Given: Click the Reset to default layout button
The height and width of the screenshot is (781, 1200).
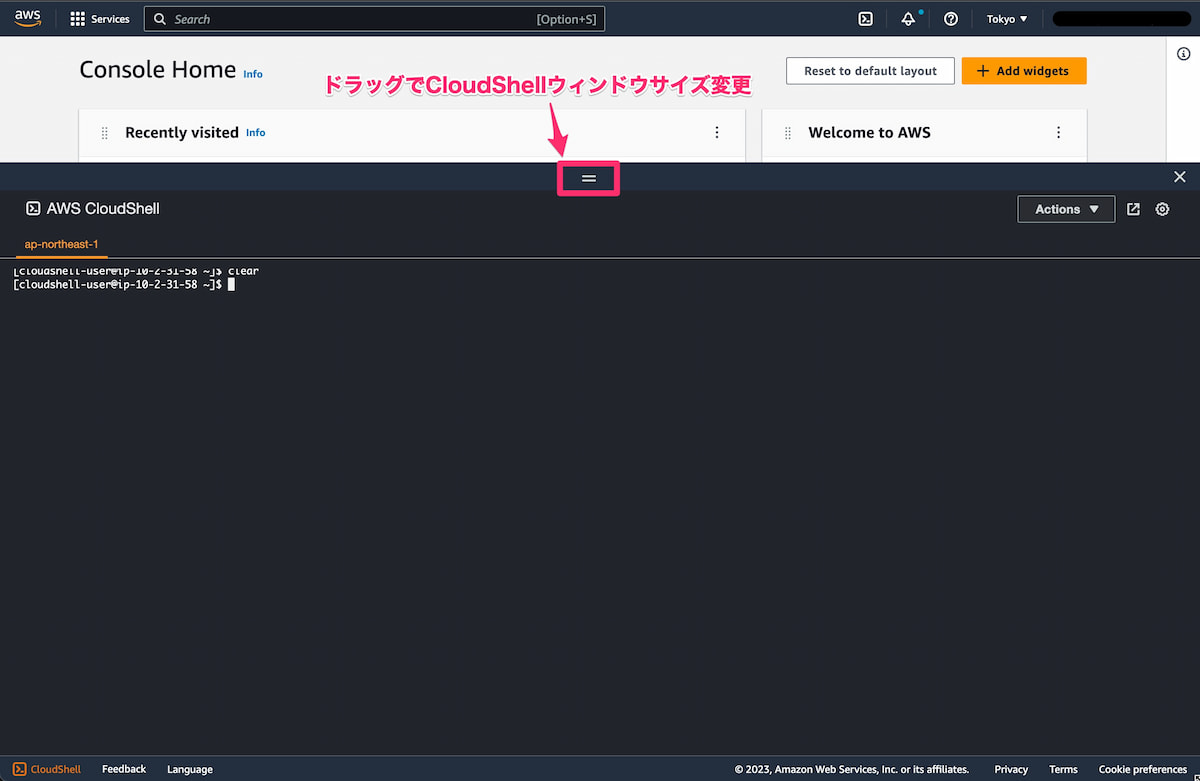Looking at the screenshot, I should (x=869, y=71).
